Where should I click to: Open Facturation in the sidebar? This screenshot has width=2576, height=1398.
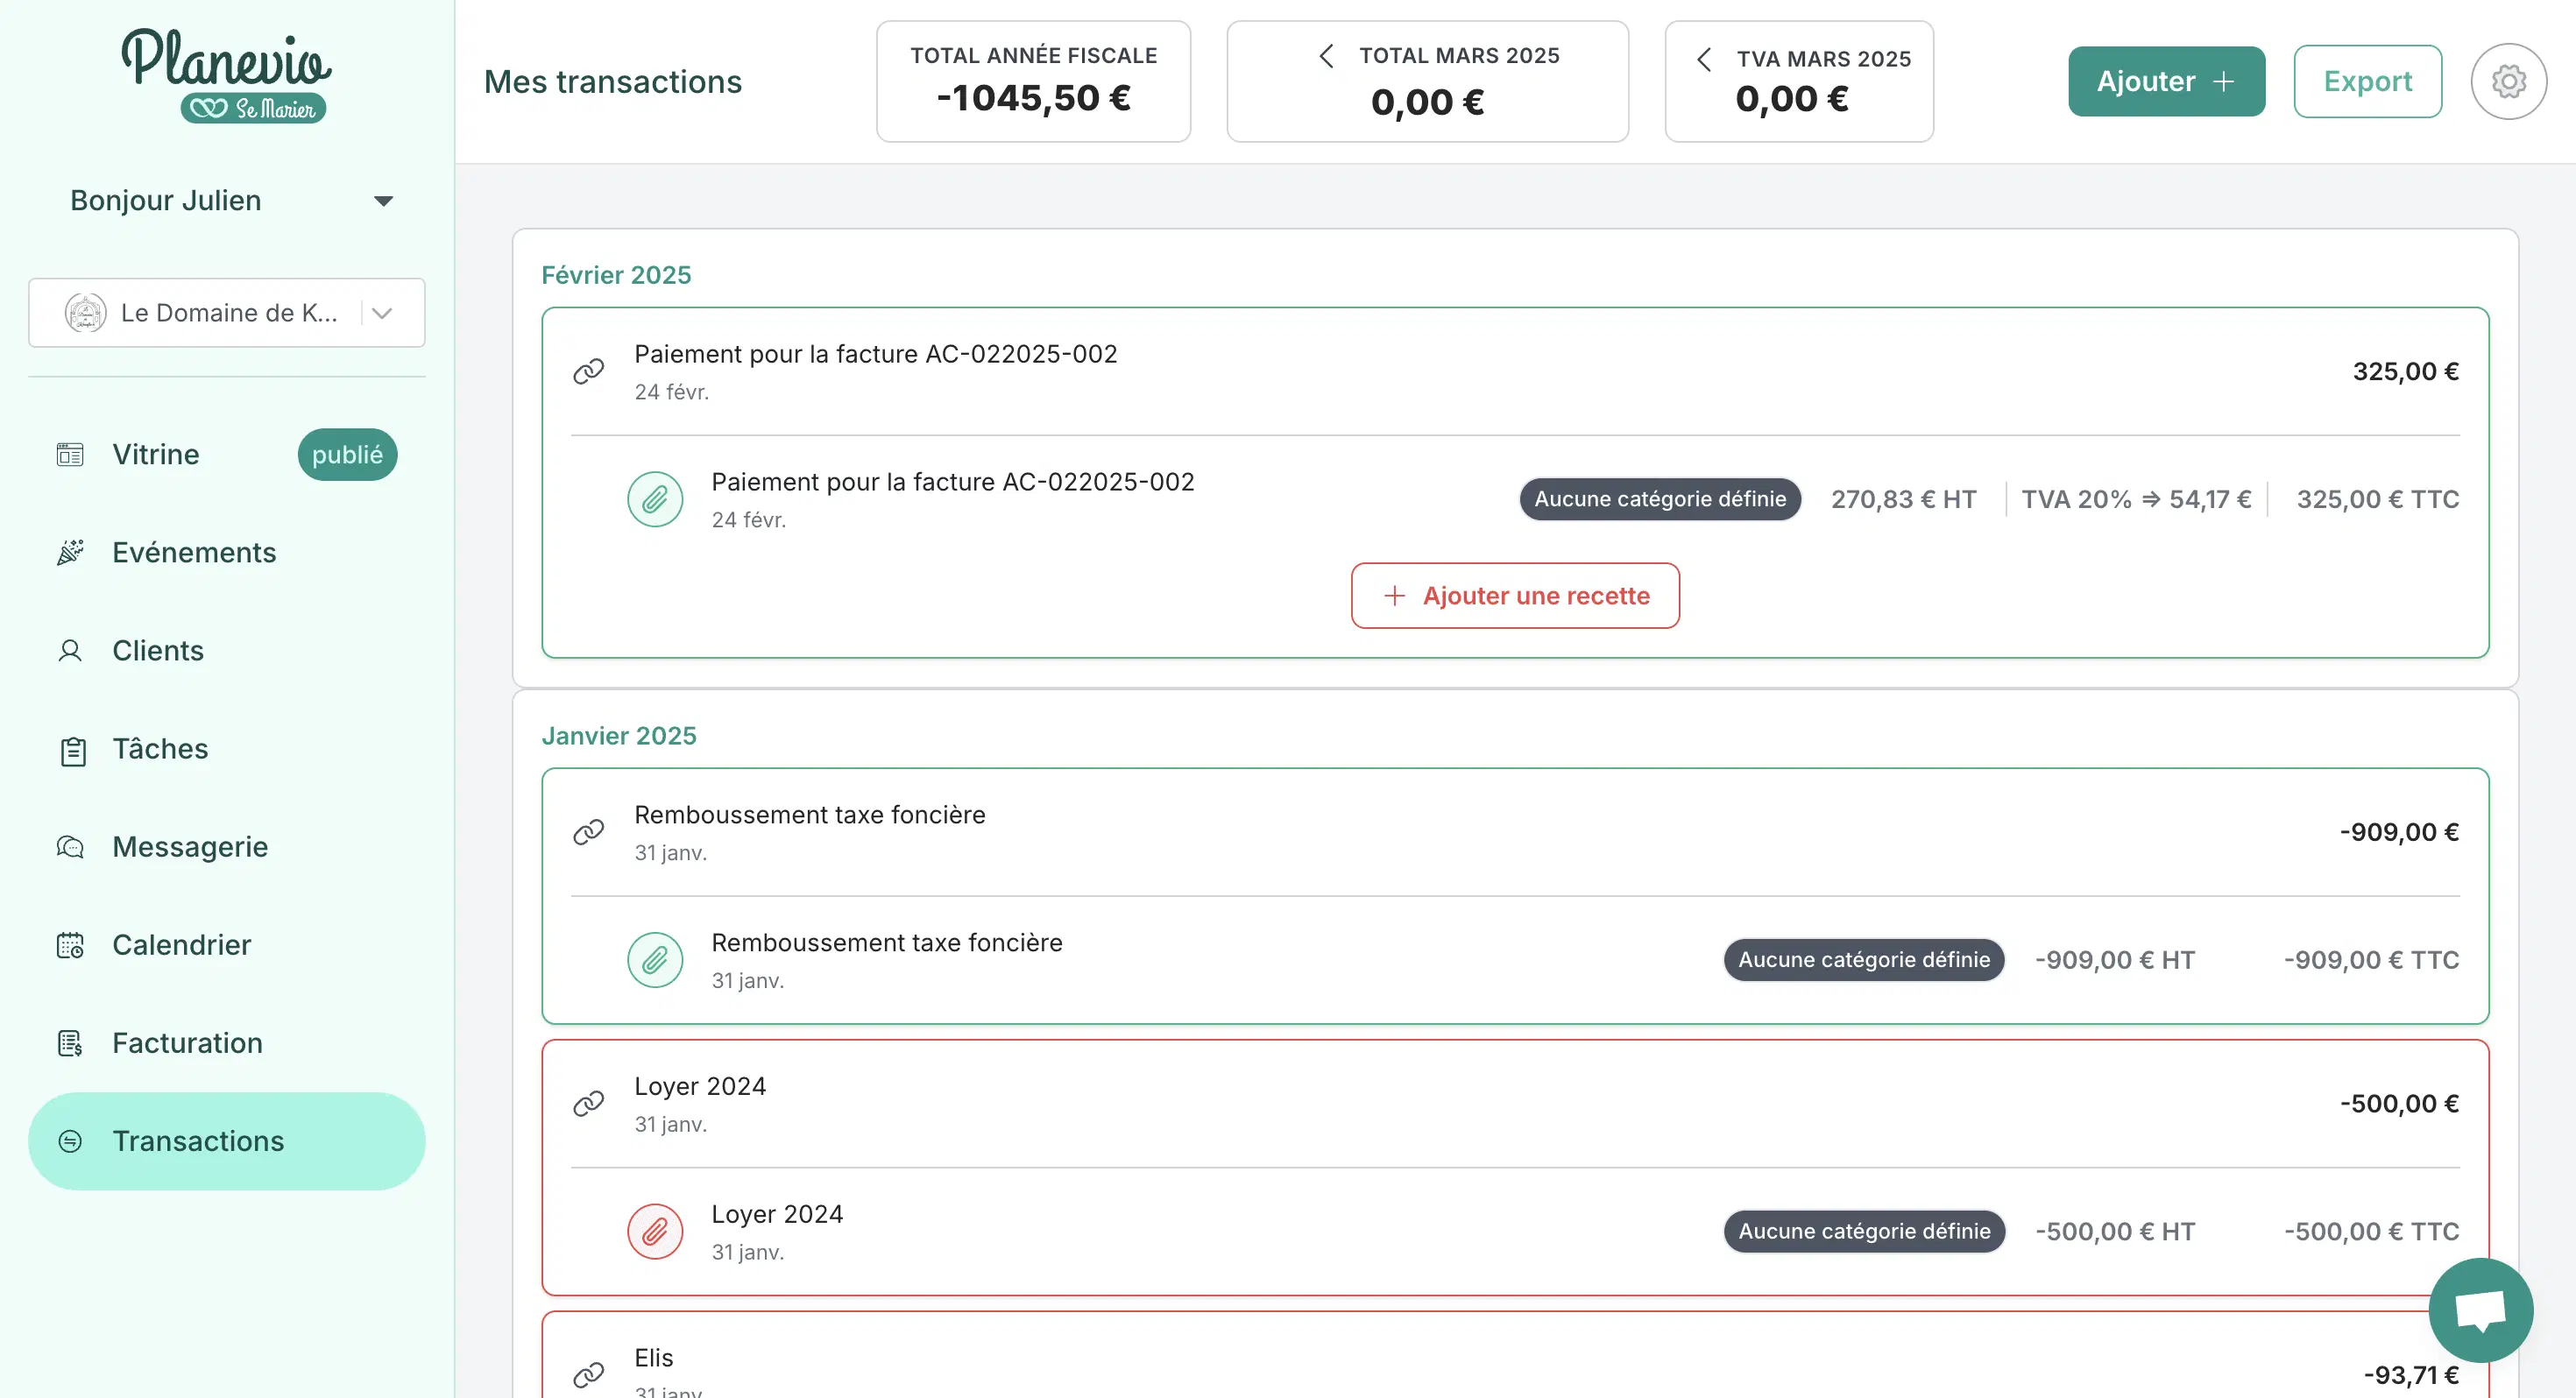[x=227, y=1043]
